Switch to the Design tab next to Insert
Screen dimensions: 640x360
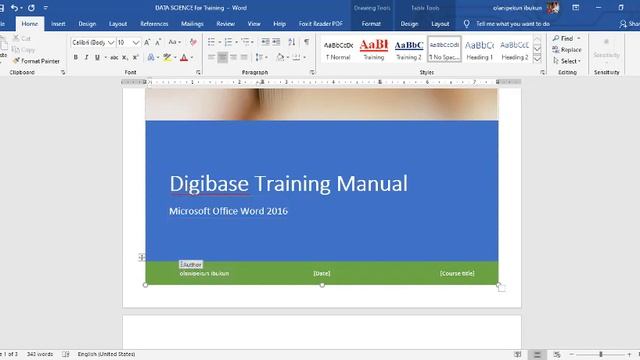[87, 24]
